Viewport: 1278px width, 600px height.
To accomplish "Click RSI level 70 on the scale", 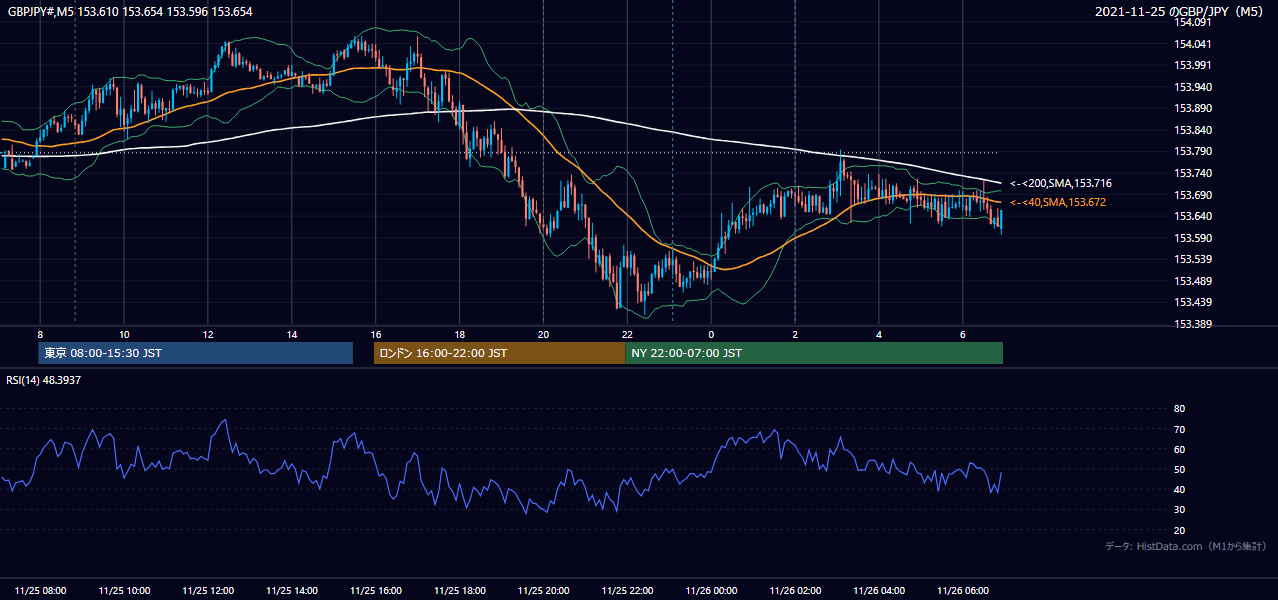I will [1180, 429].
